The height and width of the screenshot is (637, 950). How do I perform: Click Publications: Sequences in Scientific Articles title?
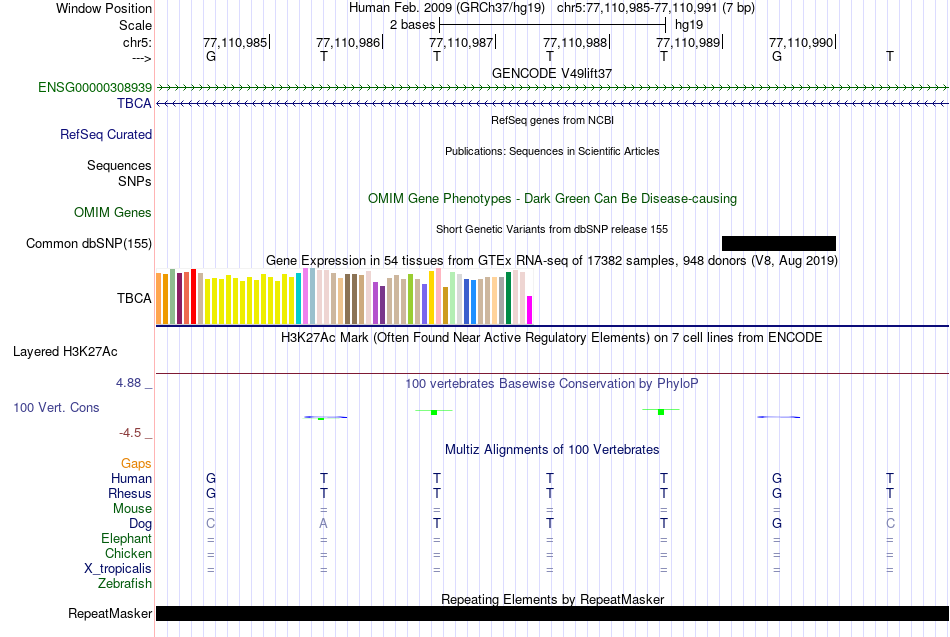[552, 151]
